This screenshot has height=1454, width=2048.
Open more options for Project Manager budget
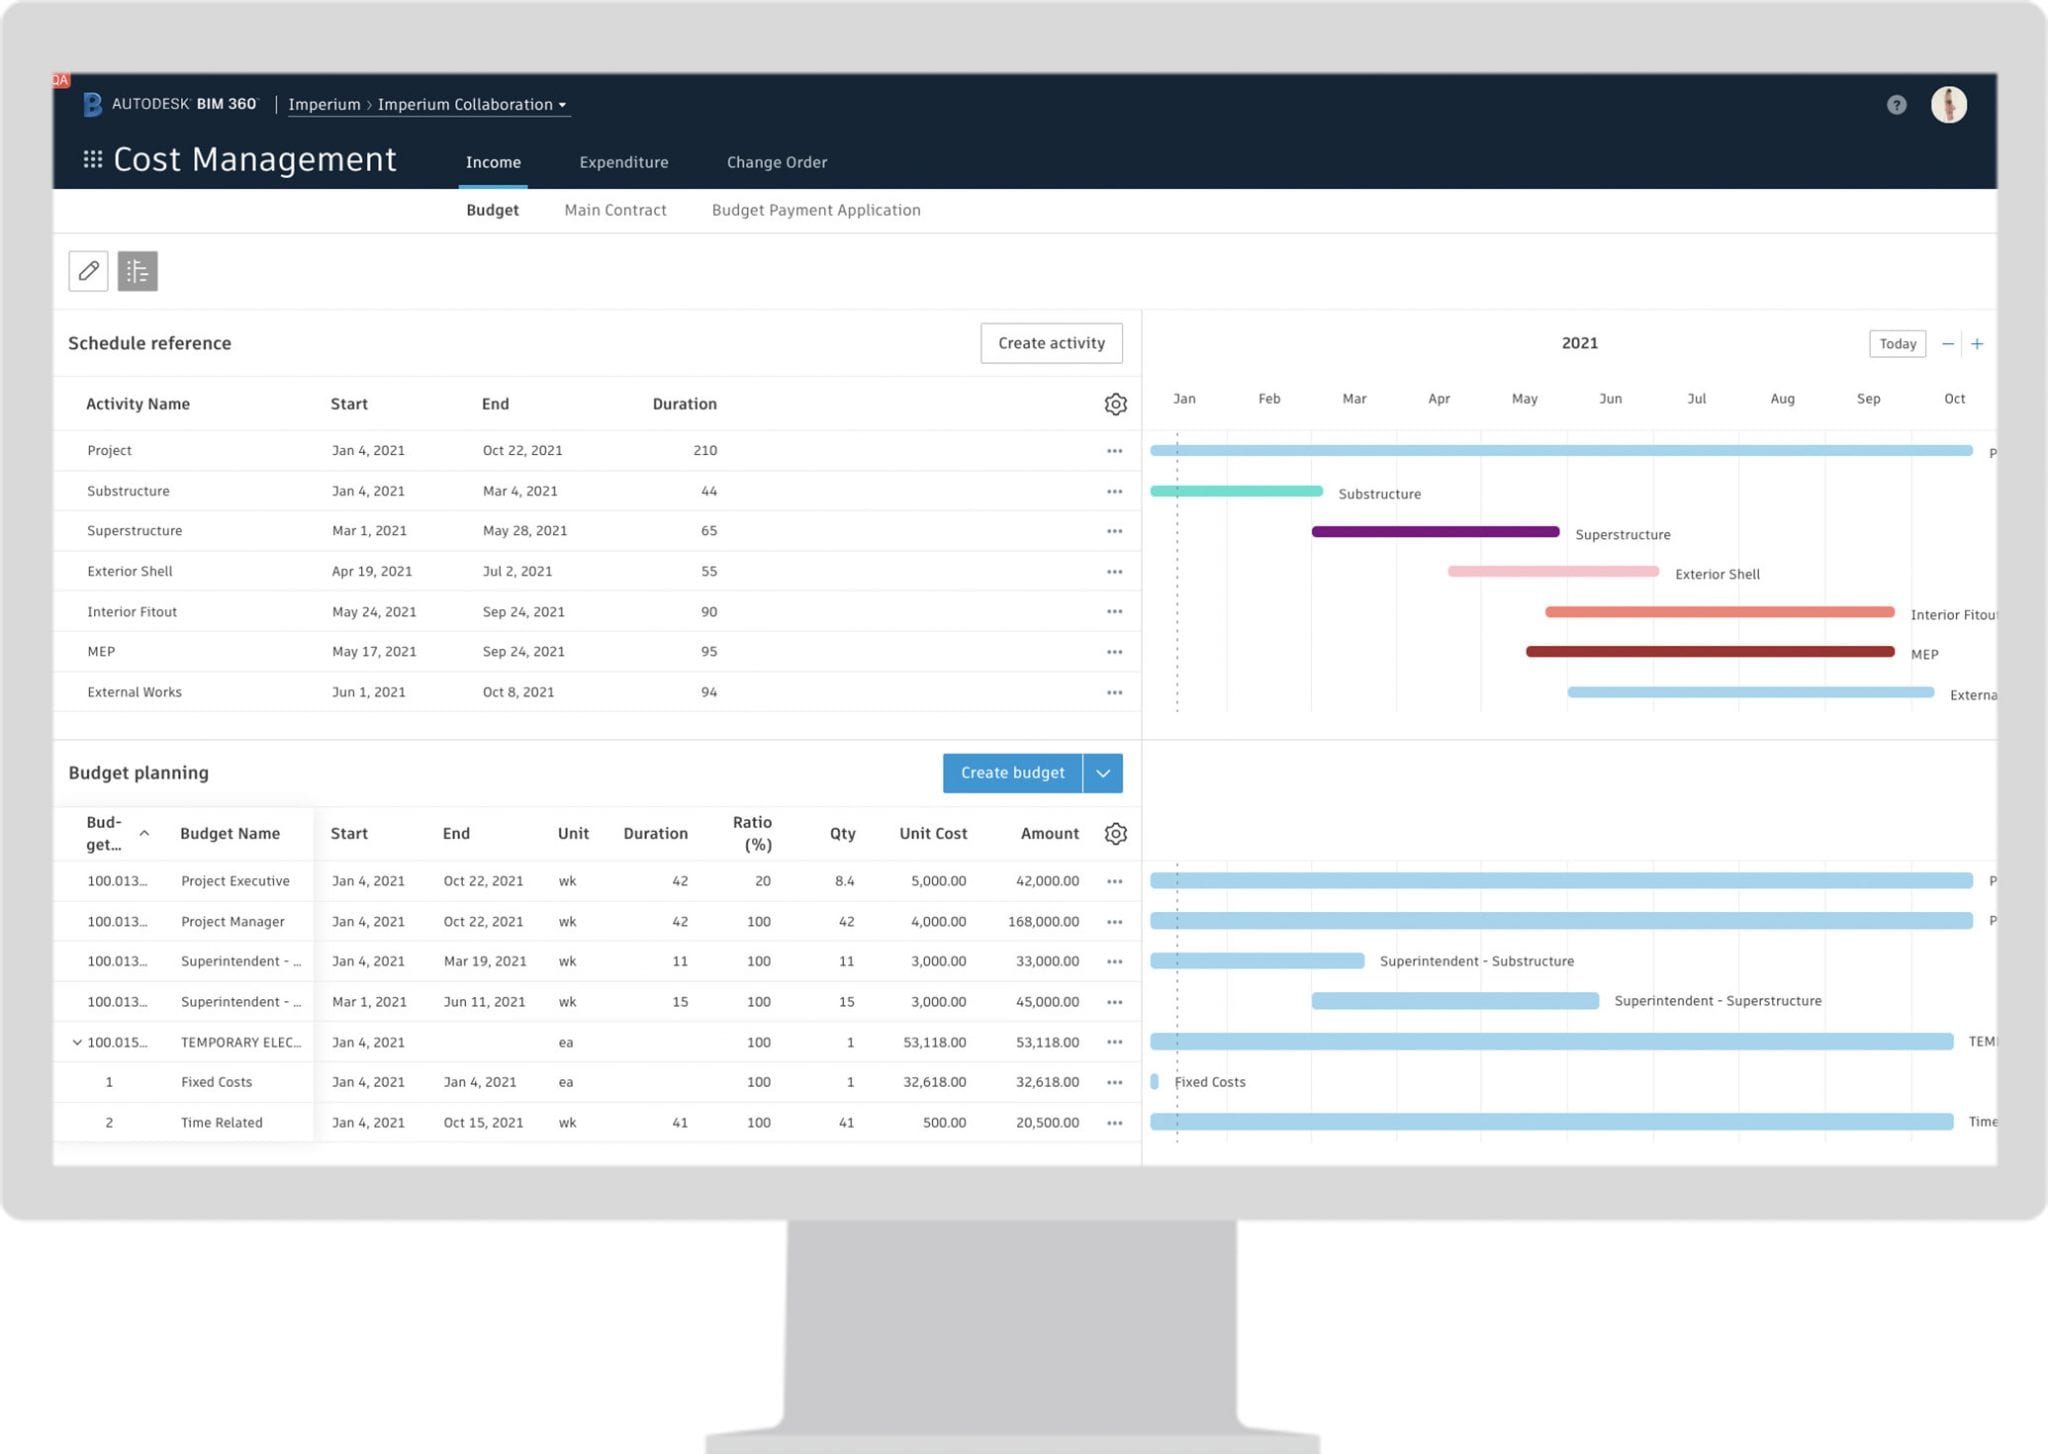[x=1114, y=922]
